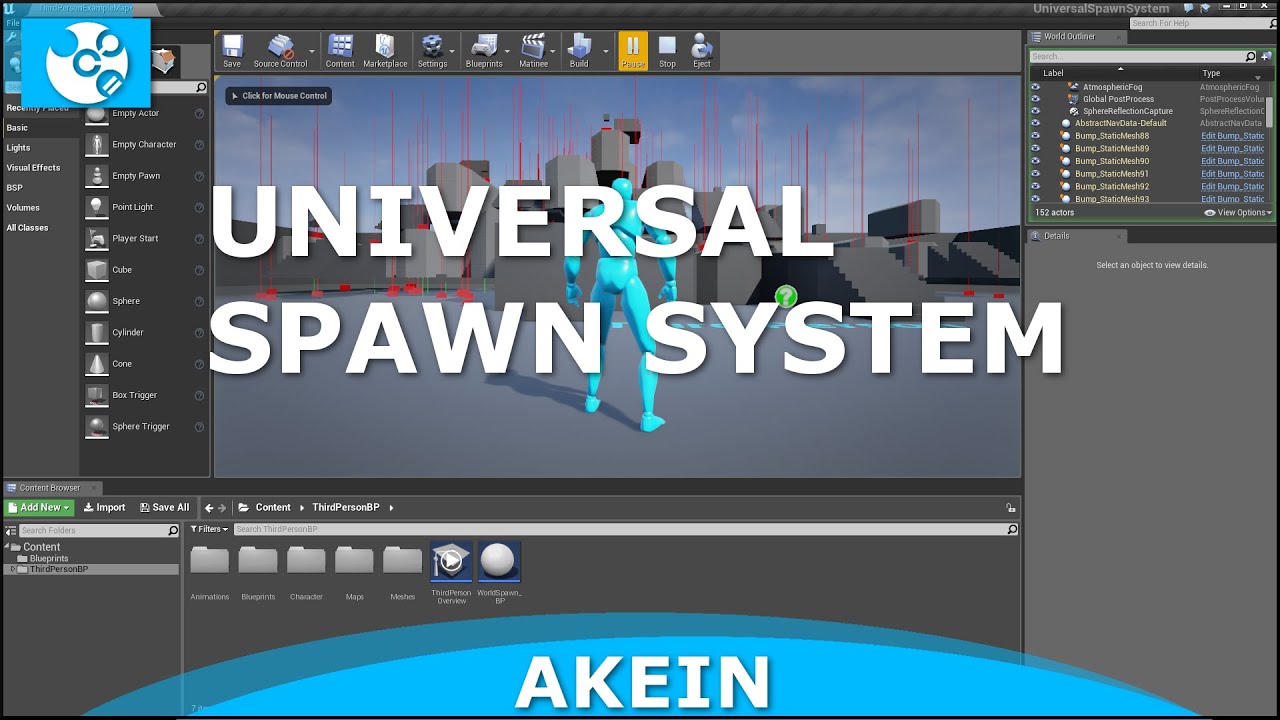Viewport: 1280px width, 720px height.
Task: Toggle visibility of AbstractNavData-Default
Action: 1036,123
